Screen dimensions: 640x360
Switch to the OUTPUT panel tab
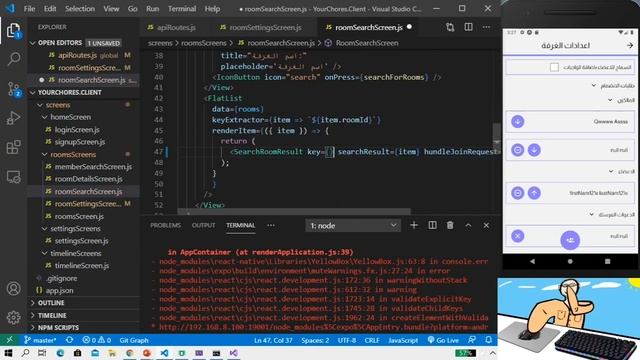tap(203, 225)
